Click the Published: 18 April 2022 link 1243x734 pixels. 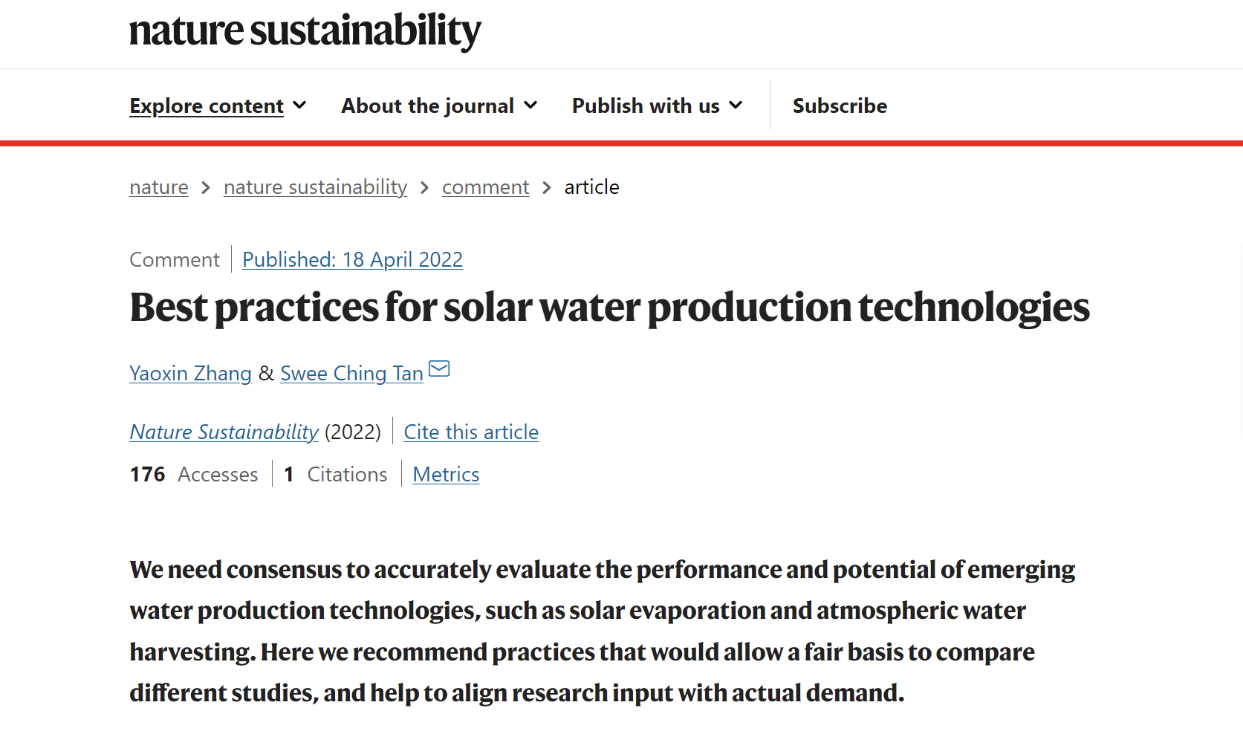pyautogui.click(x=352, y=260)
